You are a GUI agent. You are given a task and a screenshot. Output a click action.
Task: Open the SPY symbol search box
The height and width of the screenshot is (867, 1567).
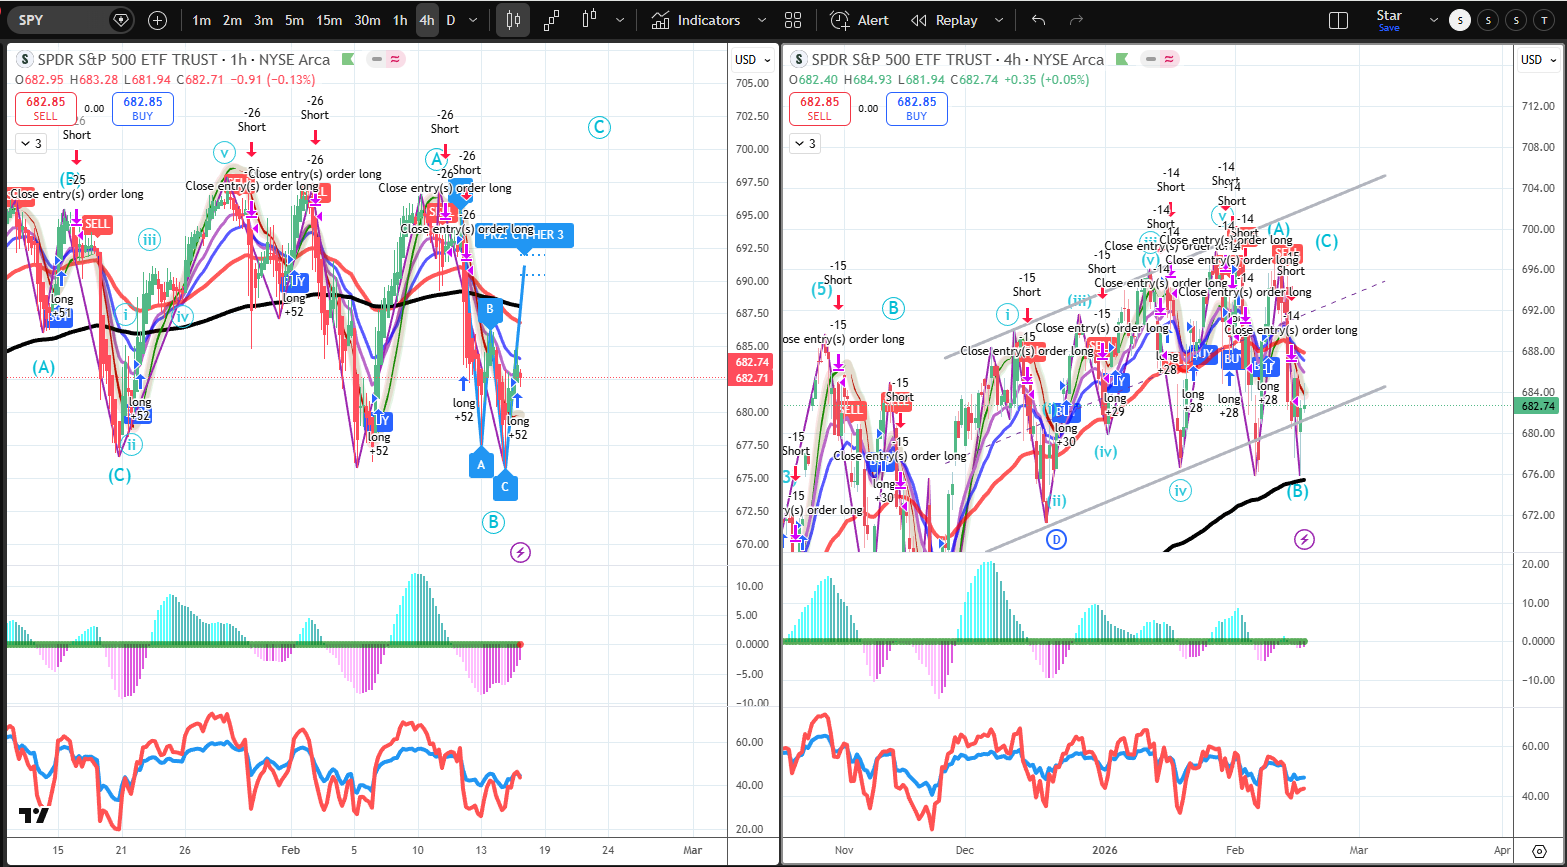pos(70,20)
